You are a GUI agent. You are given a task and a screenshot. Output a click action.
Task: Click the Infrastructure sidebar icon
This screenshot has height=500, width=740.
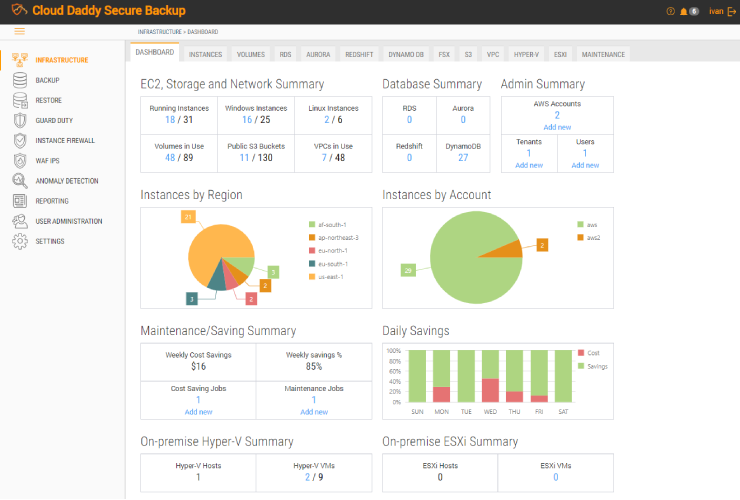[x=19, y=60]
